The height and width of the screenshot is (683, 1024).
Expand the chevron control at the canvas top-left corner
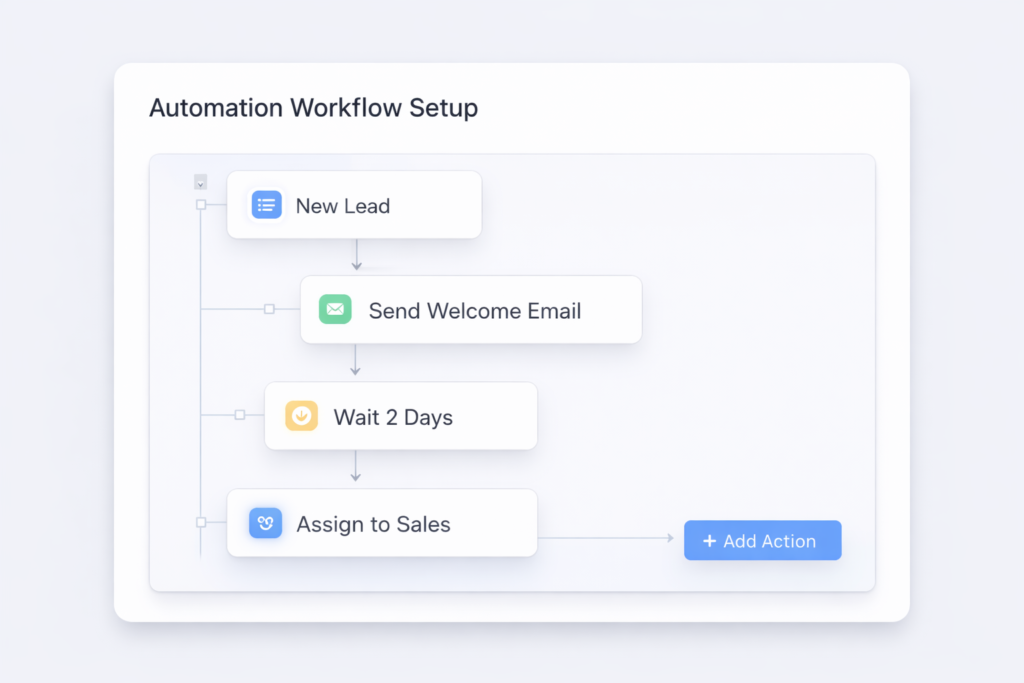pyautogui.click(x=200, y=181)
